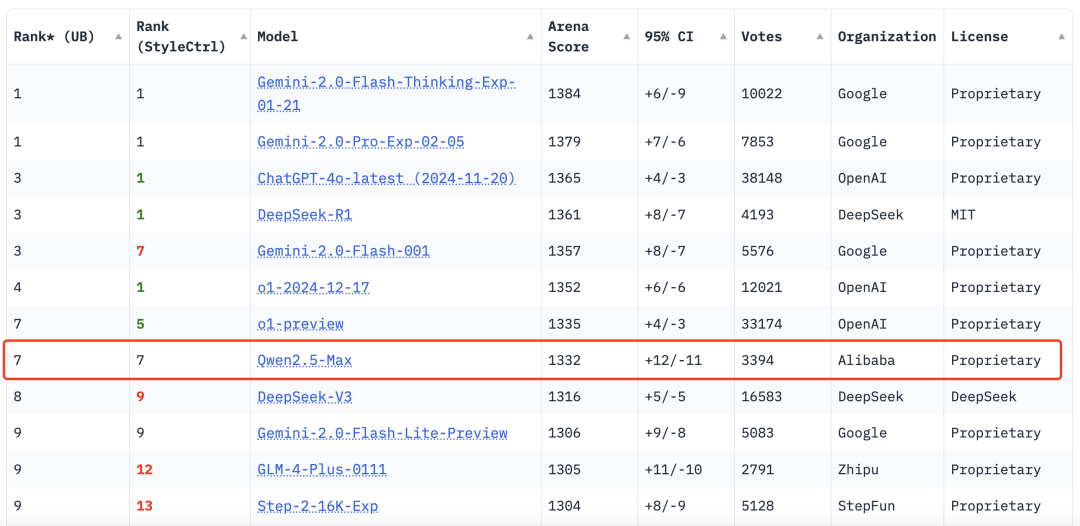
Task: Click the votes value 3394
Action: tap(758, 360)
